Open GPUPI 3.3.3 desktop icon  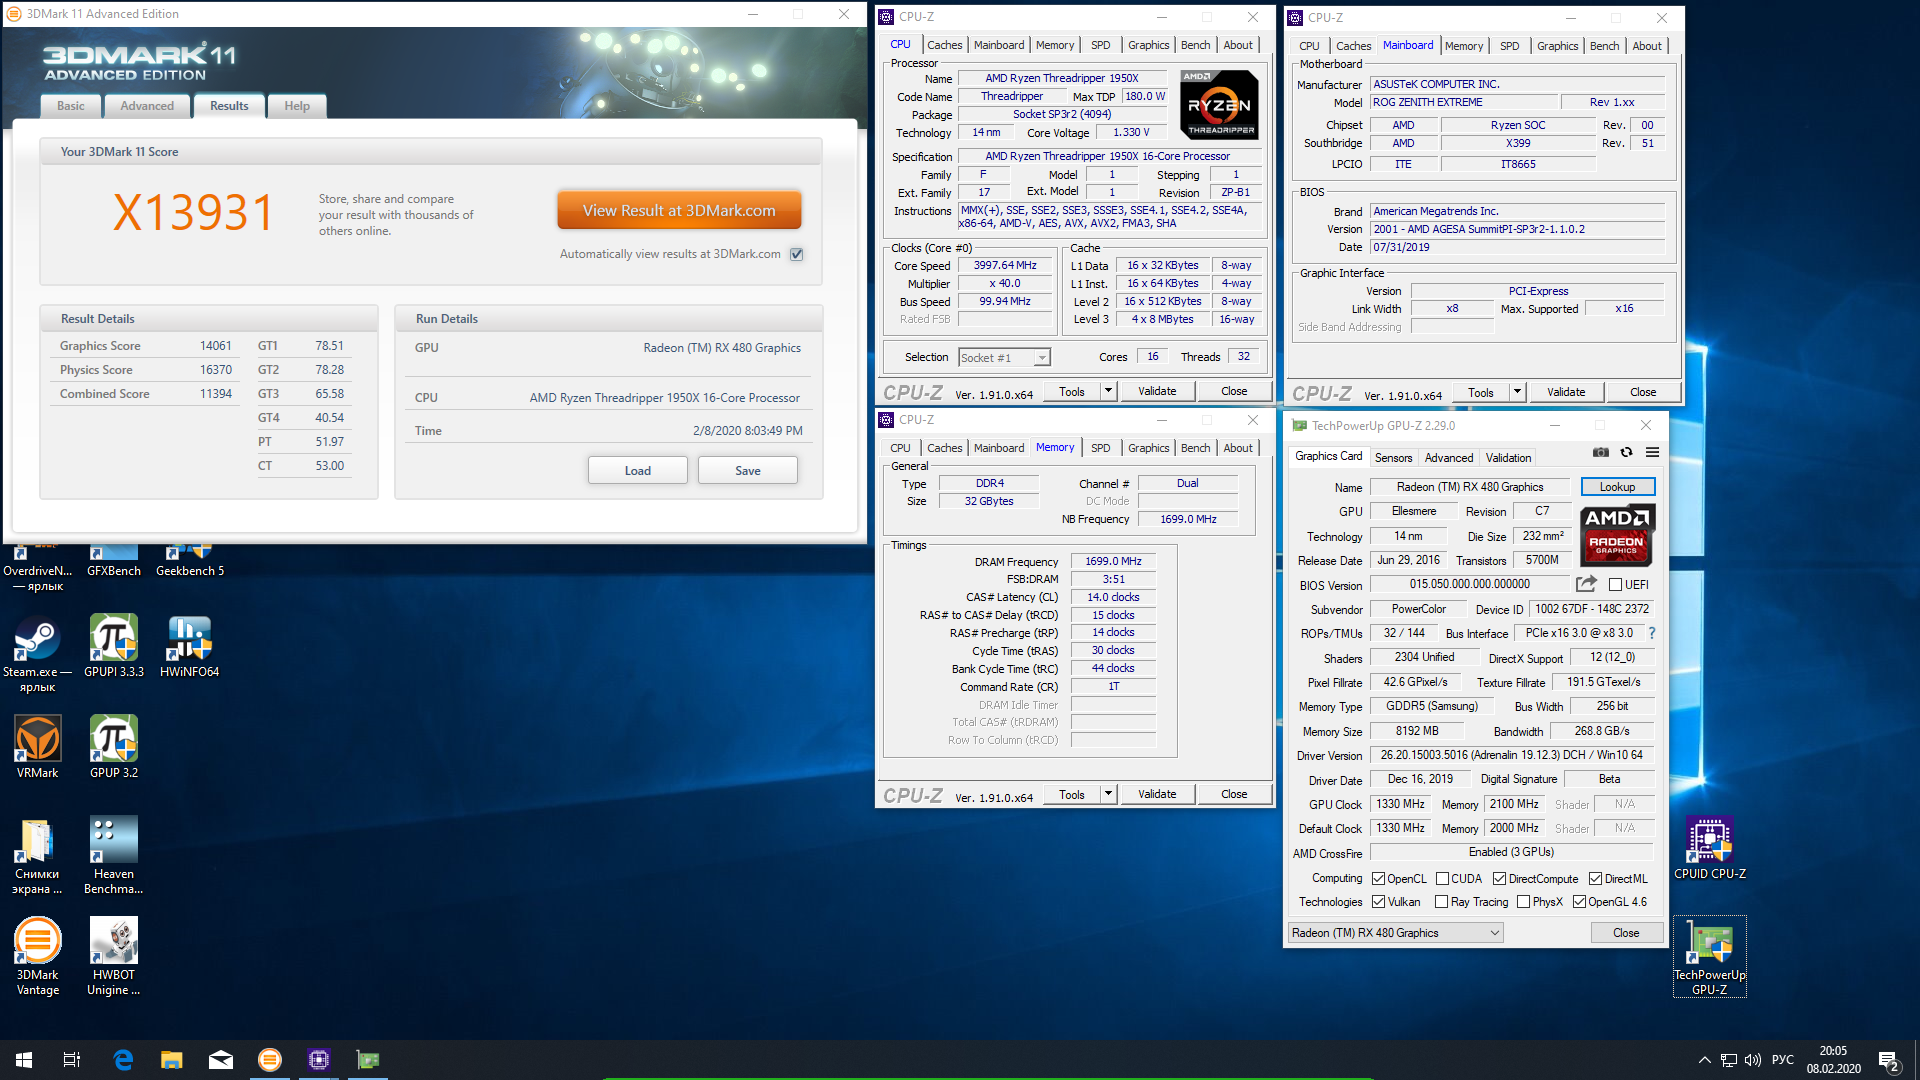(x=114, y=647)
